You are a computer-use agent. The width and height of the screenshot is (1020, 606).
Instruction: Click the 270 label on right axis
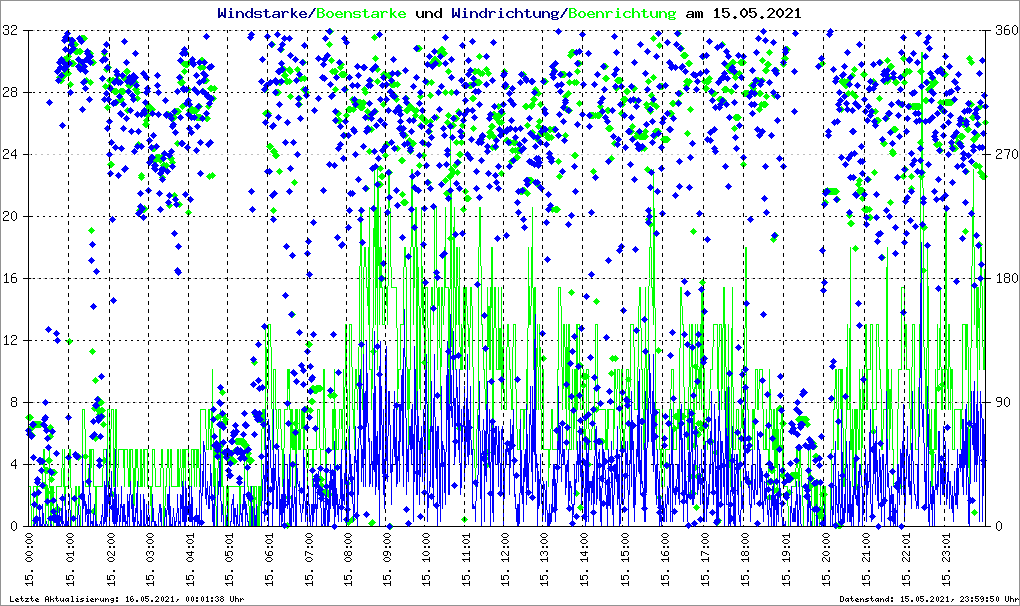[x=1003, y=155]
